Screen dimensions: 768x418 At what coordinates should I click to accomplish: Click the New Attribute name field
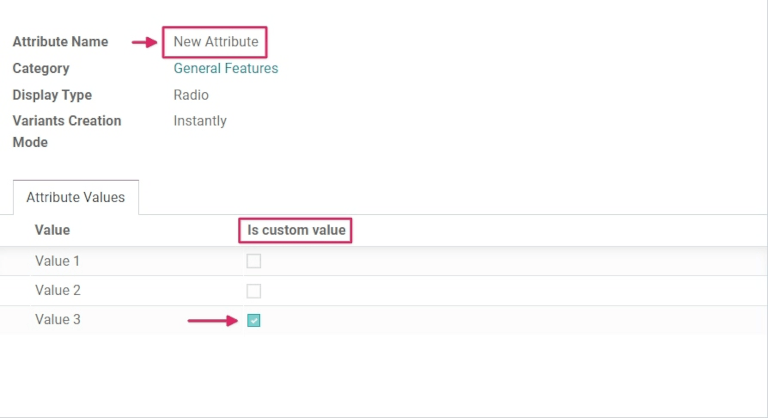tap(216, 42)
